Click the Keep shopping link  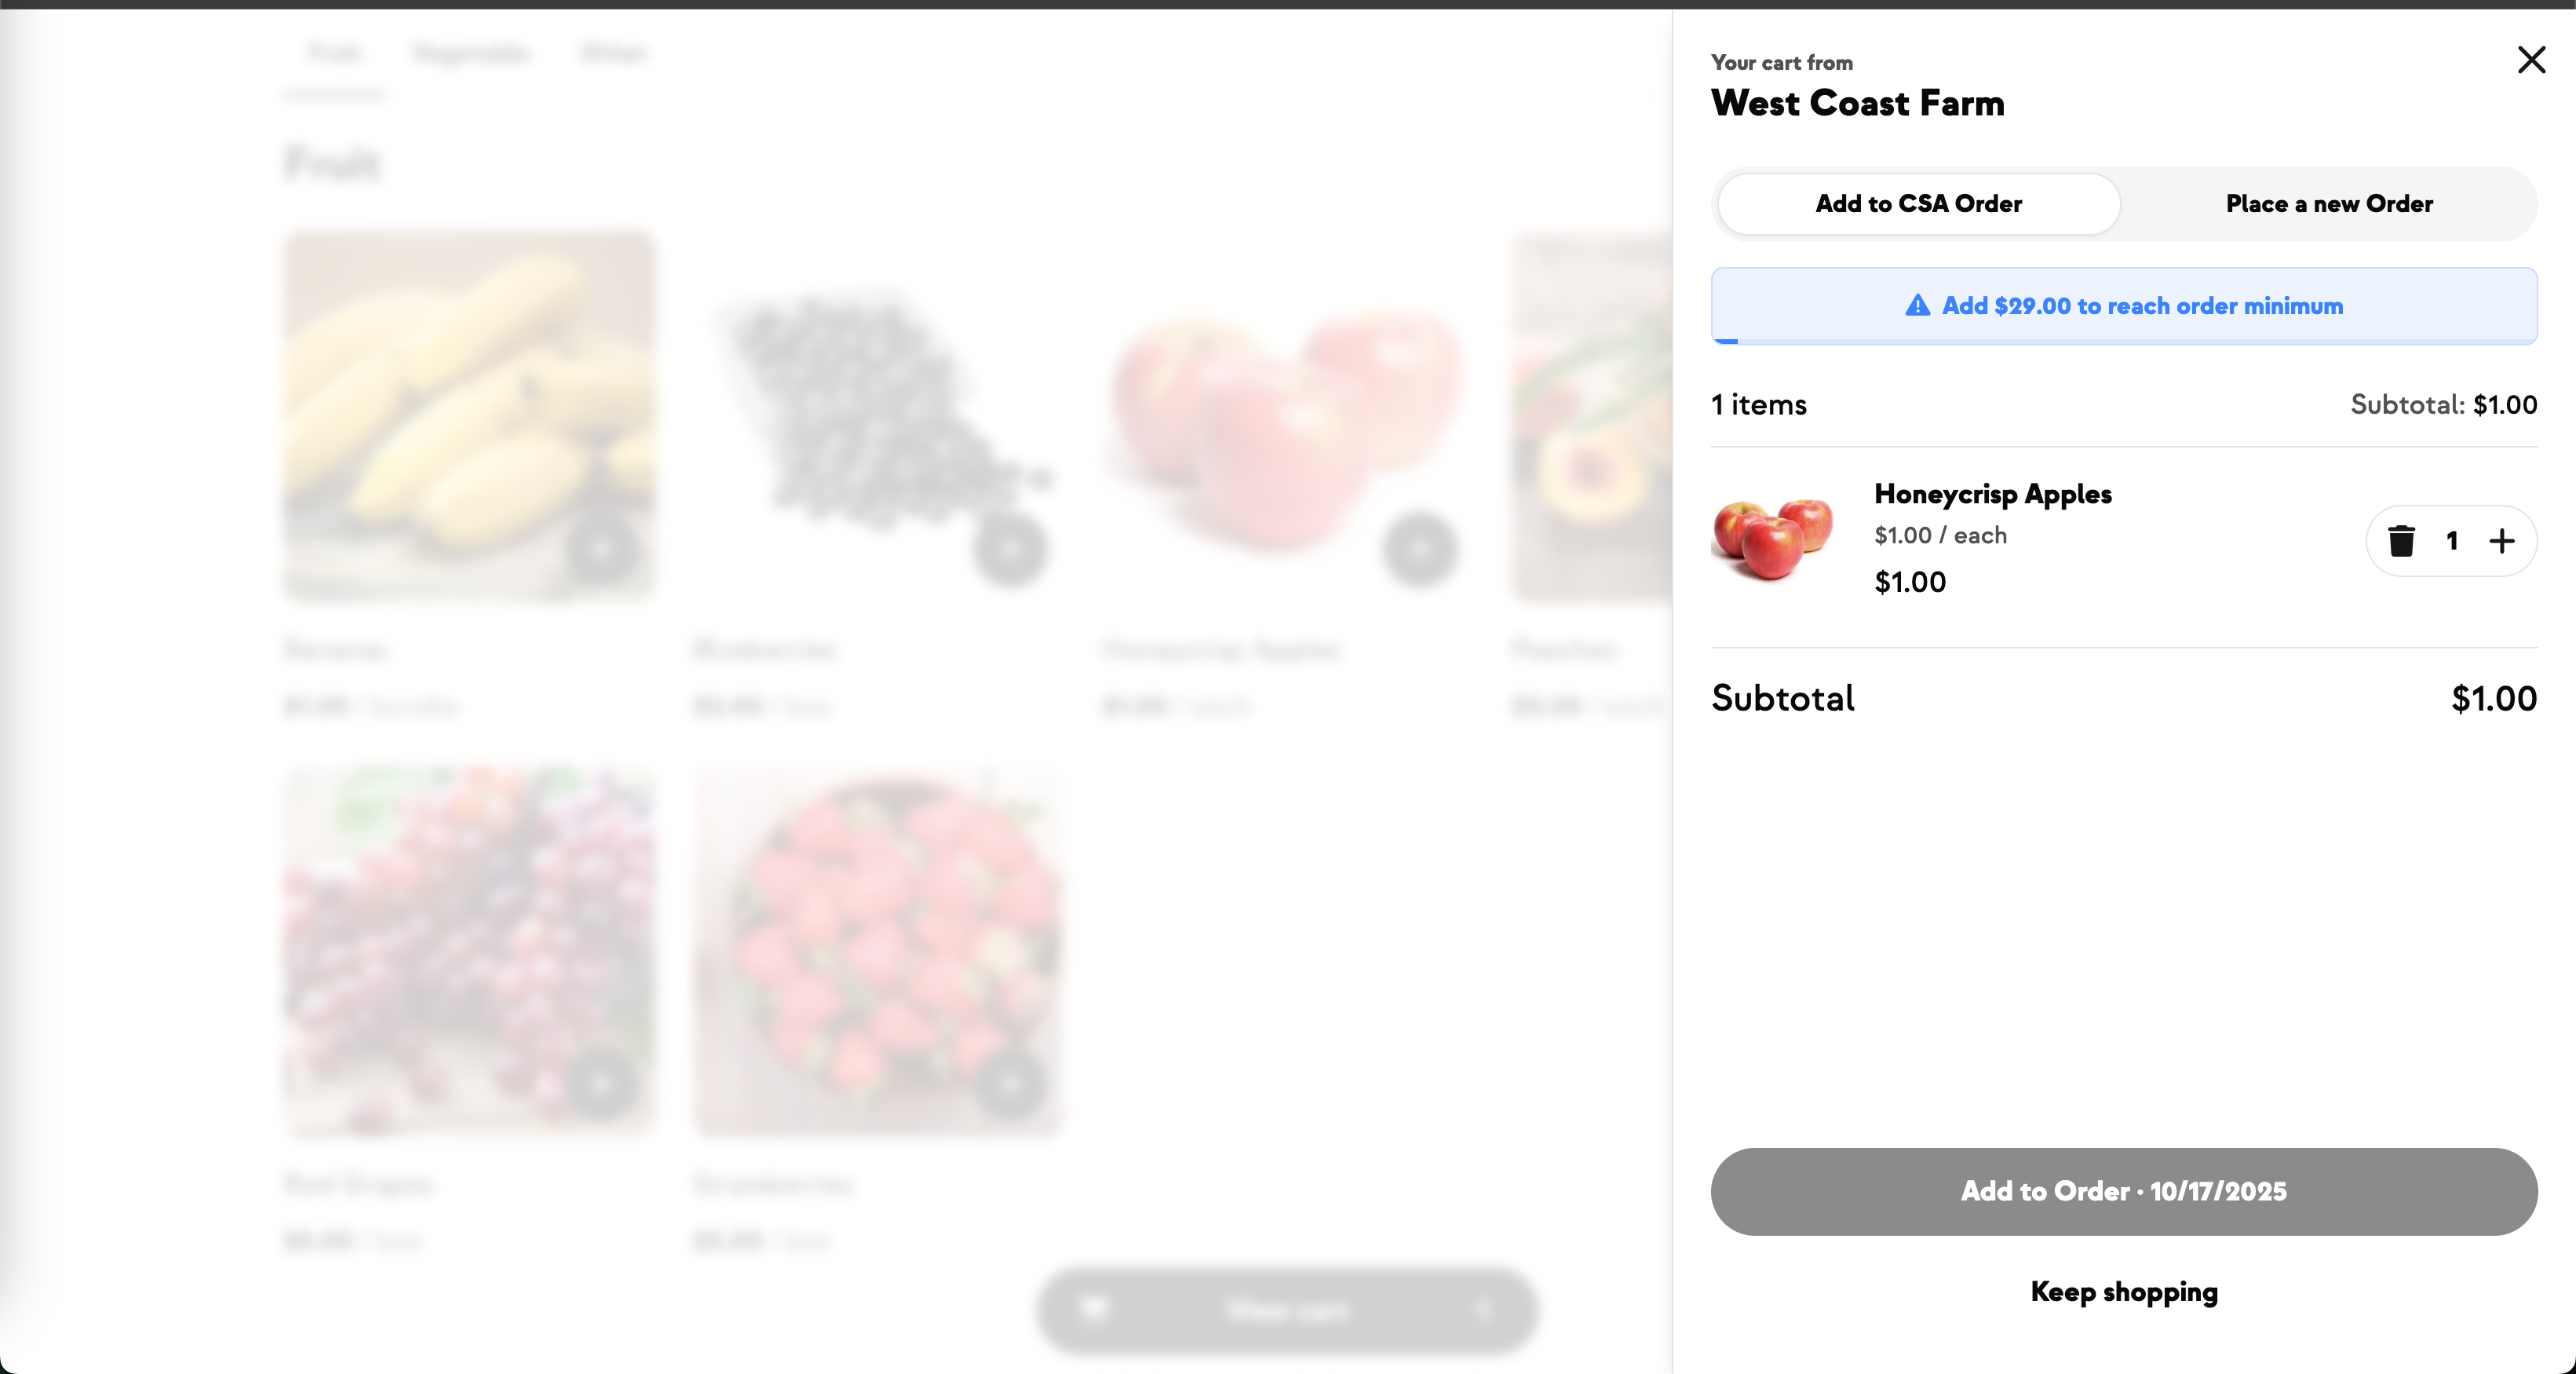click(x=2123, y=1291)
